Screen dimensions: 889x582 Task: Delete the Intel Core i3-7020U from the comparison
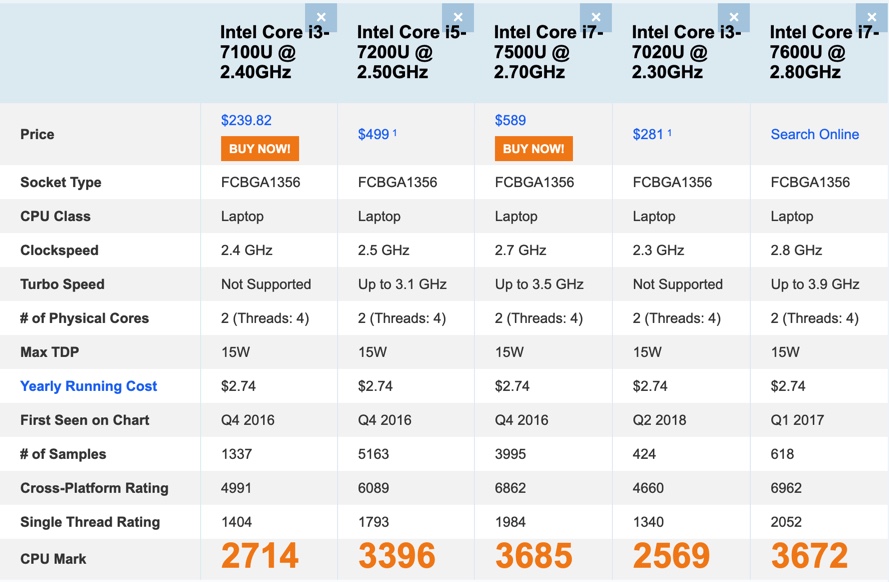(x=734, y=17)
